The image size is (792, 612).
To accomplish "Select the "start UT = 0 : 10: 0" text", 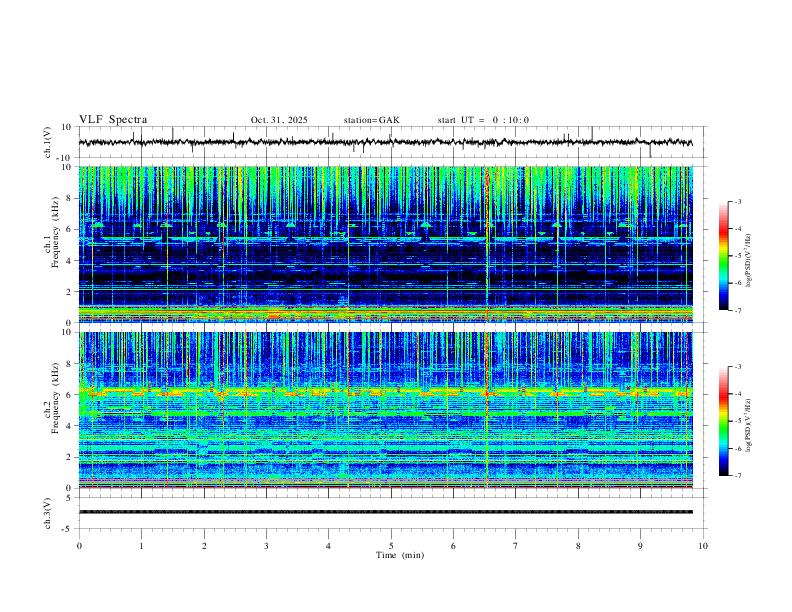I will [483, 120].
